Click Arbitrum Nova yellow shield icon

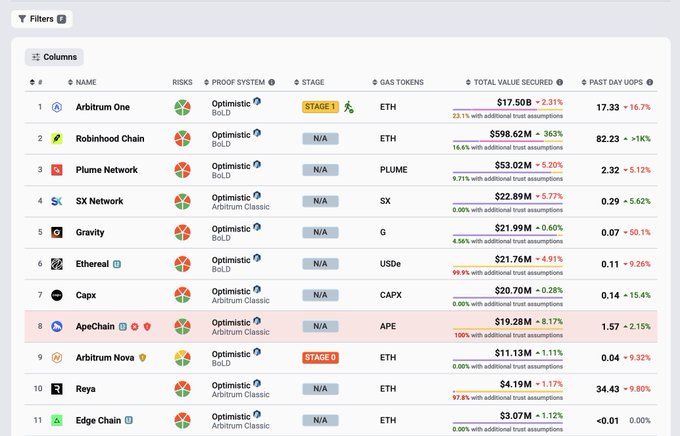pyautogui.click(x=142, y=358)
